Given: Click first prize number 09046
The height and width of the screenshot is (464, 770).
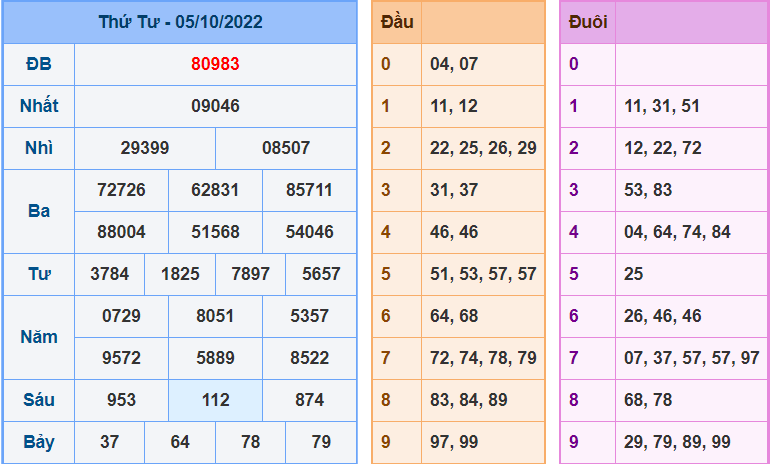Looking at the screenshot, I should pos(215,106).
